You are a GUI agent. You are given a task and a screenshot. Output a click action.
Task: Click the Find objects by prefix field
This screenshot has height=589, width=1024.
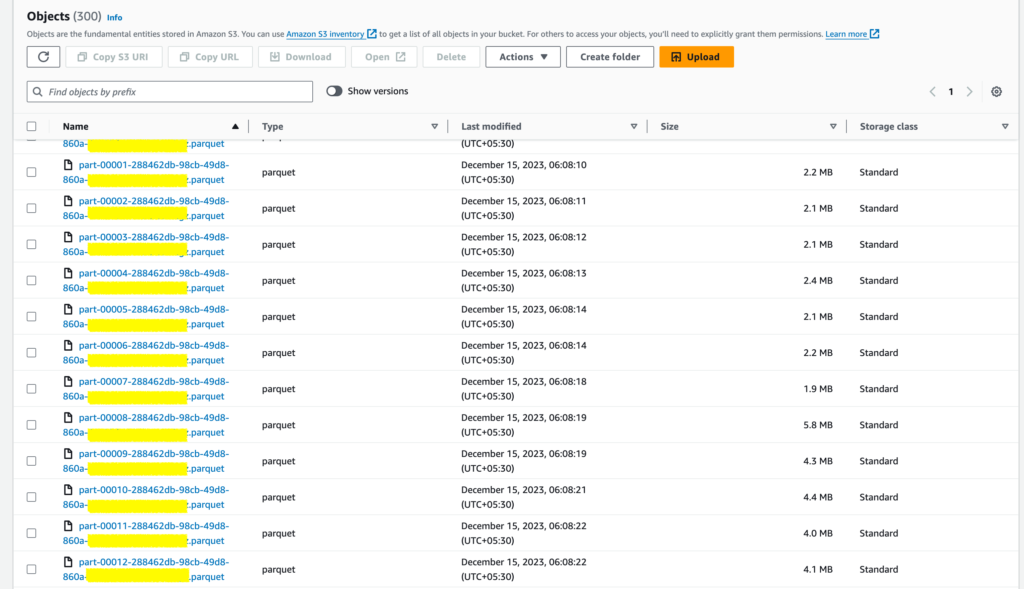coord(170,92)
